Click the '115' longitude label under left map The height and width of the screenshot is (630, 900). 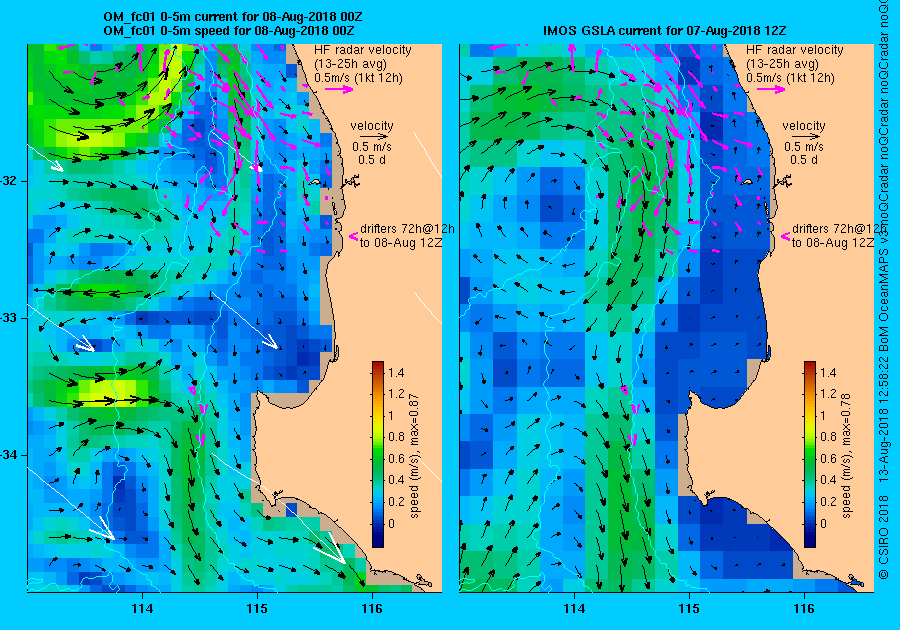pyautogui.click(x=257, y=609)
